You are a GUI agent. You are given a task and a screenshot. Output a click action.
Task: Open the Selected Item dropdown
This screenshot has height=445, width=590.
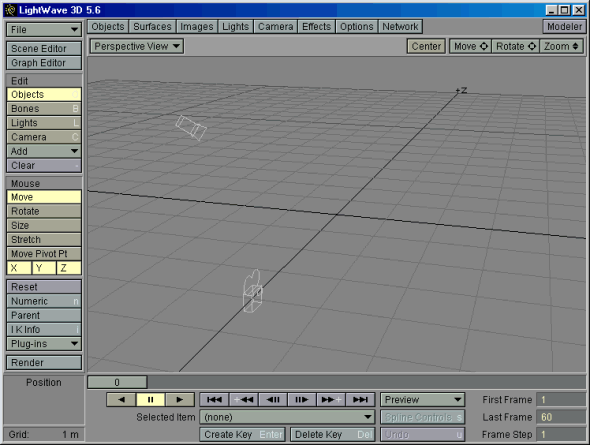287,417
